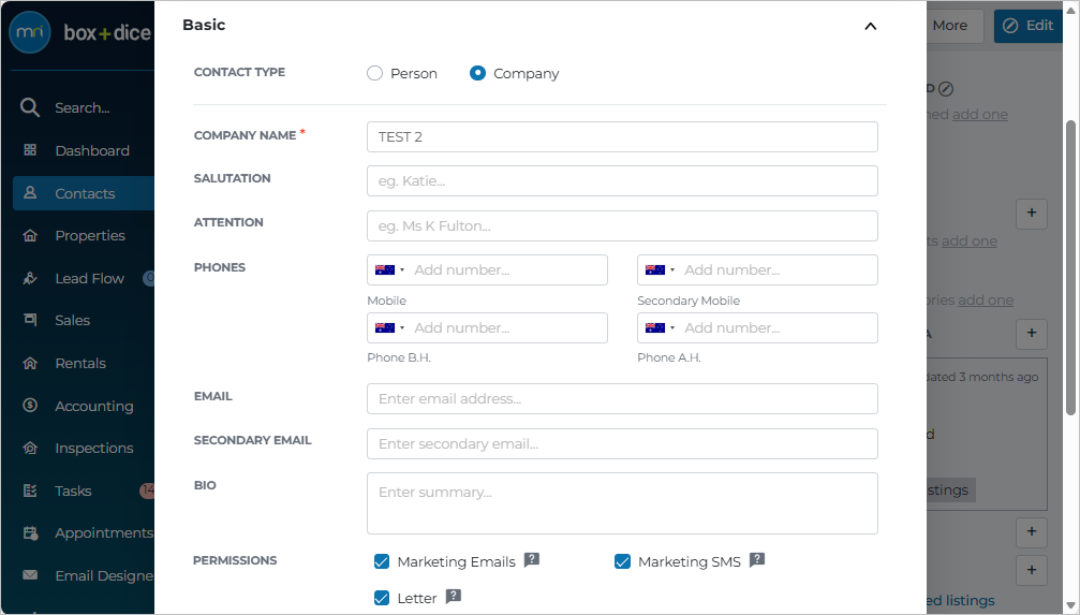Uncheck the Marketing SMS checkbox
Screen dimensions: 1080x615
click(622, 561)
